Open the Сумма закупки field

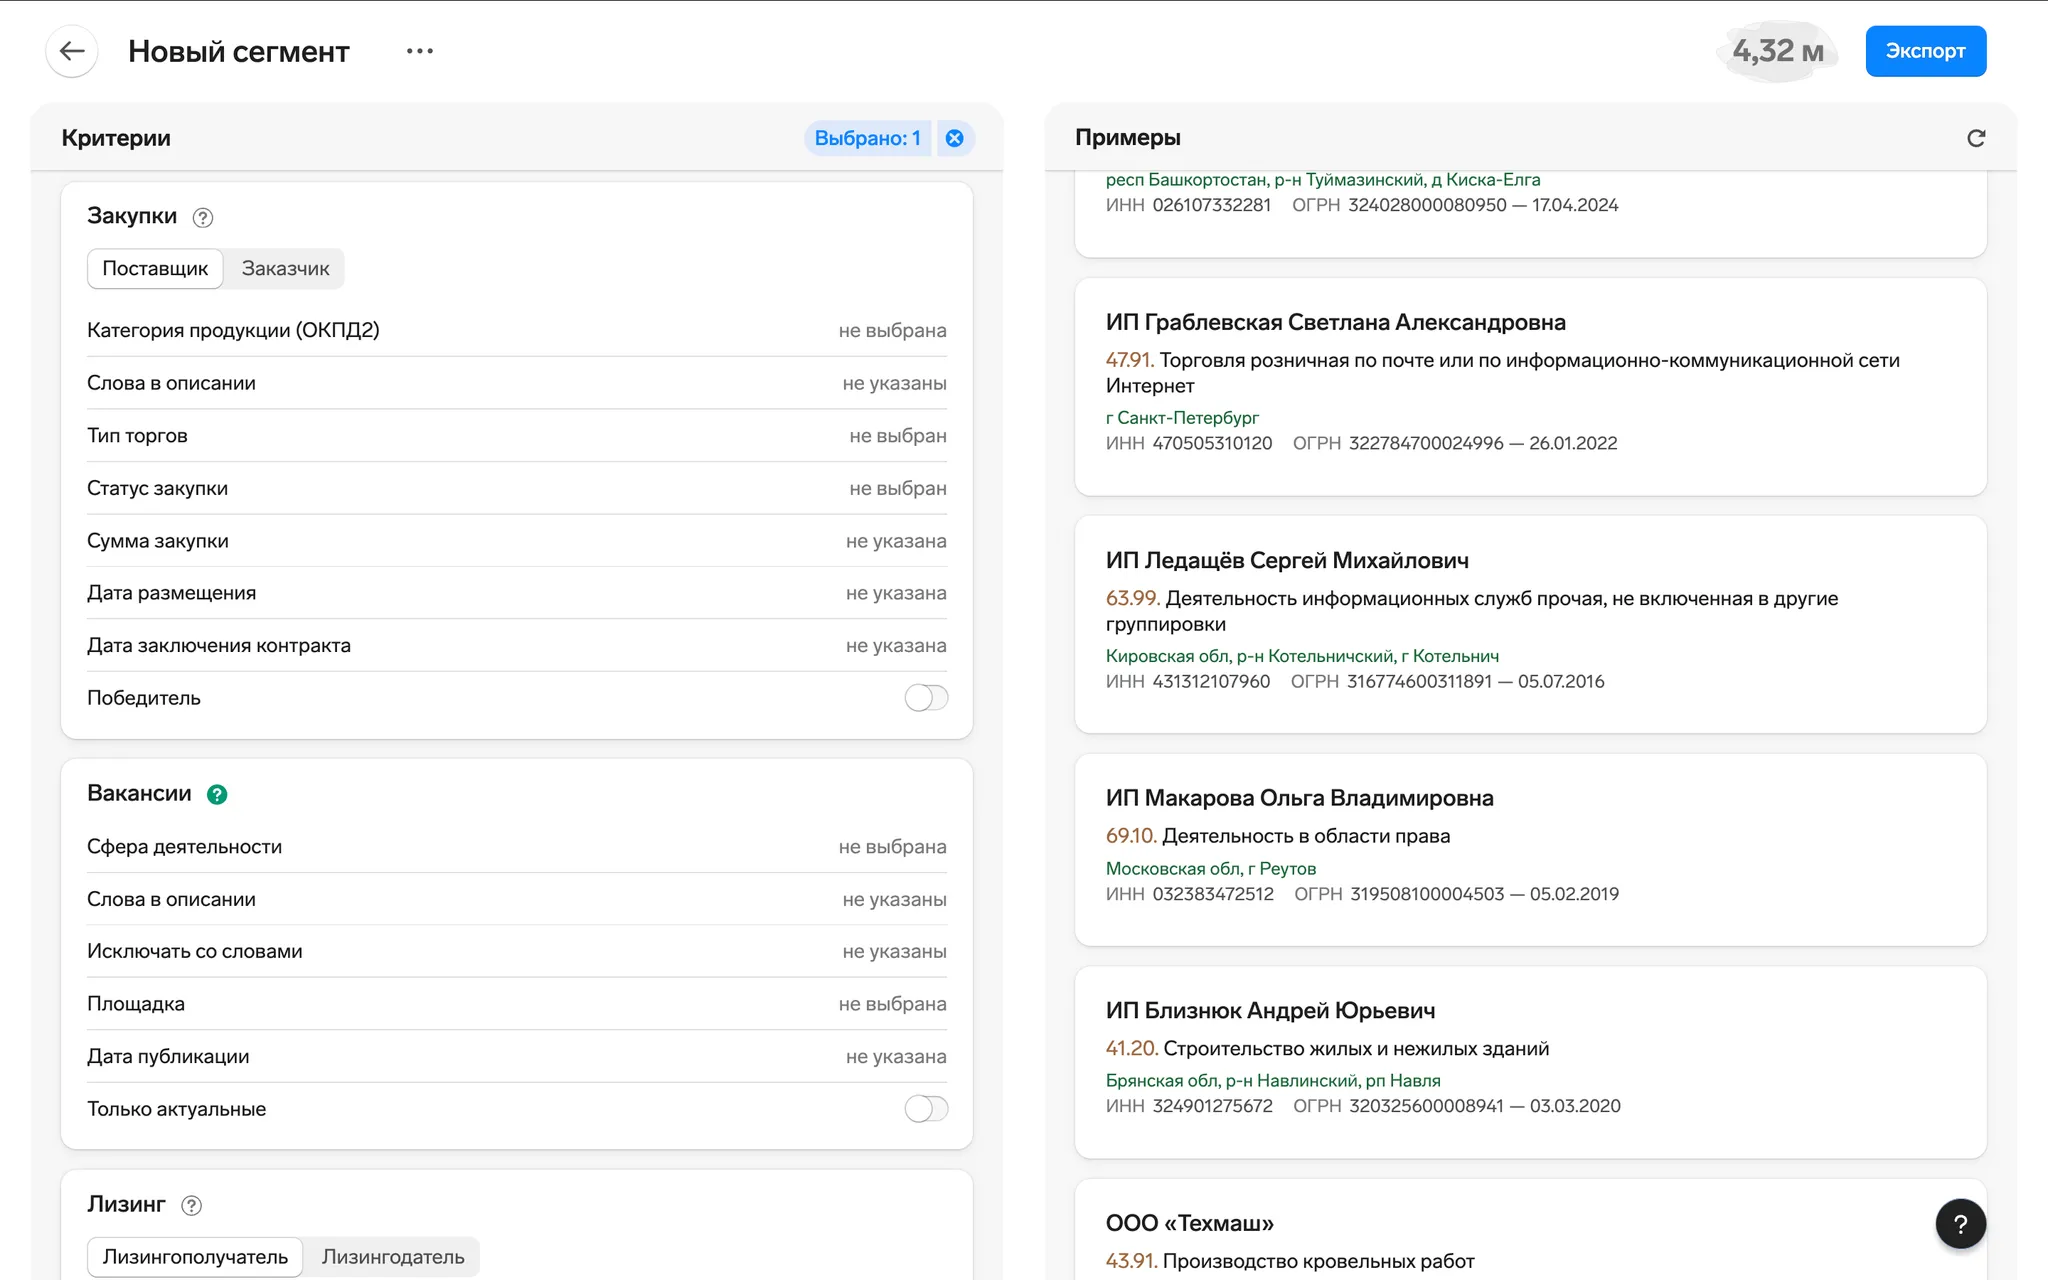point(517,540)
